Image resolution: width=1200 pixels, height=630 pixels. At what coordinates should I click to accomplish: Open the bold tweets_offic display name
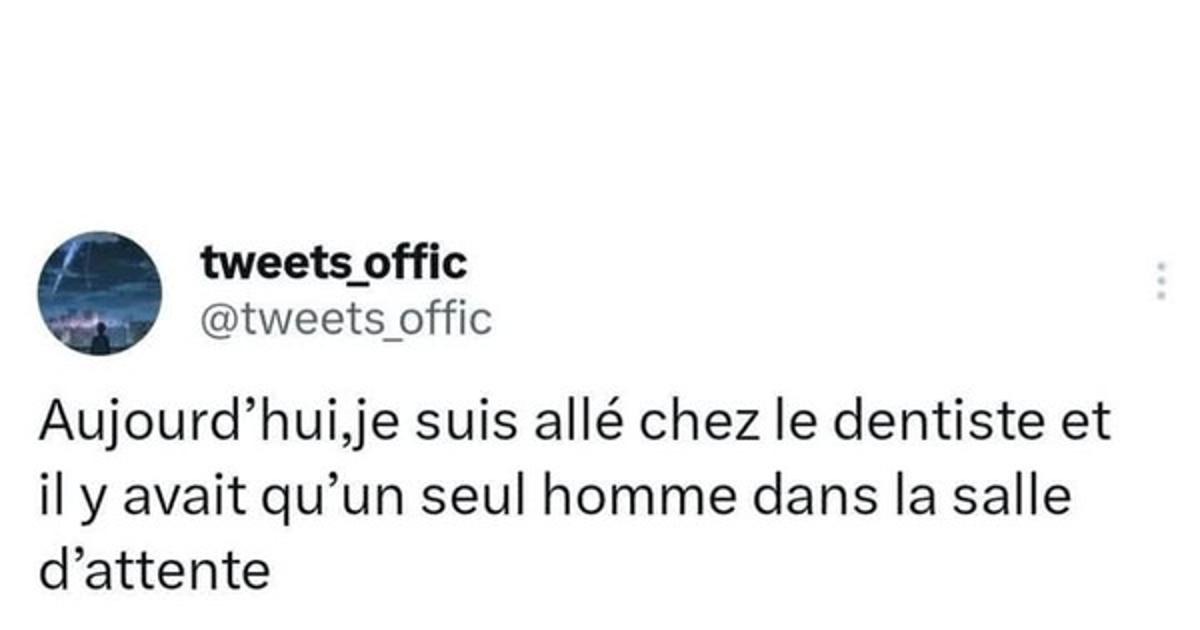(333, 263)
